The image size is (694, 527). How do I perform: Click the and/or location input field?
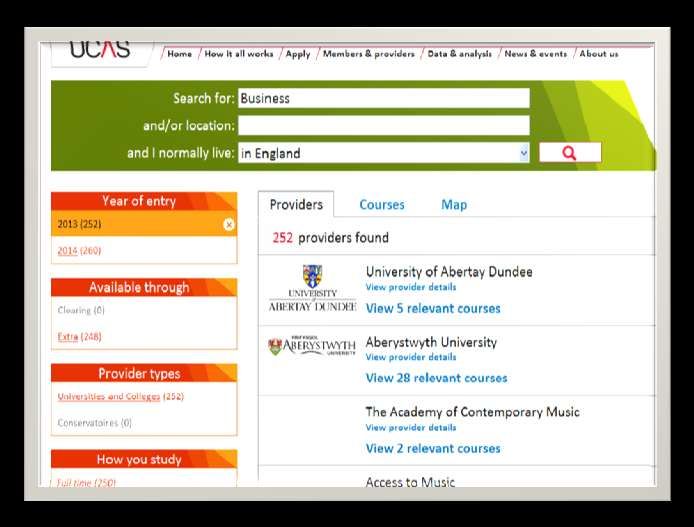coord(384,126)
